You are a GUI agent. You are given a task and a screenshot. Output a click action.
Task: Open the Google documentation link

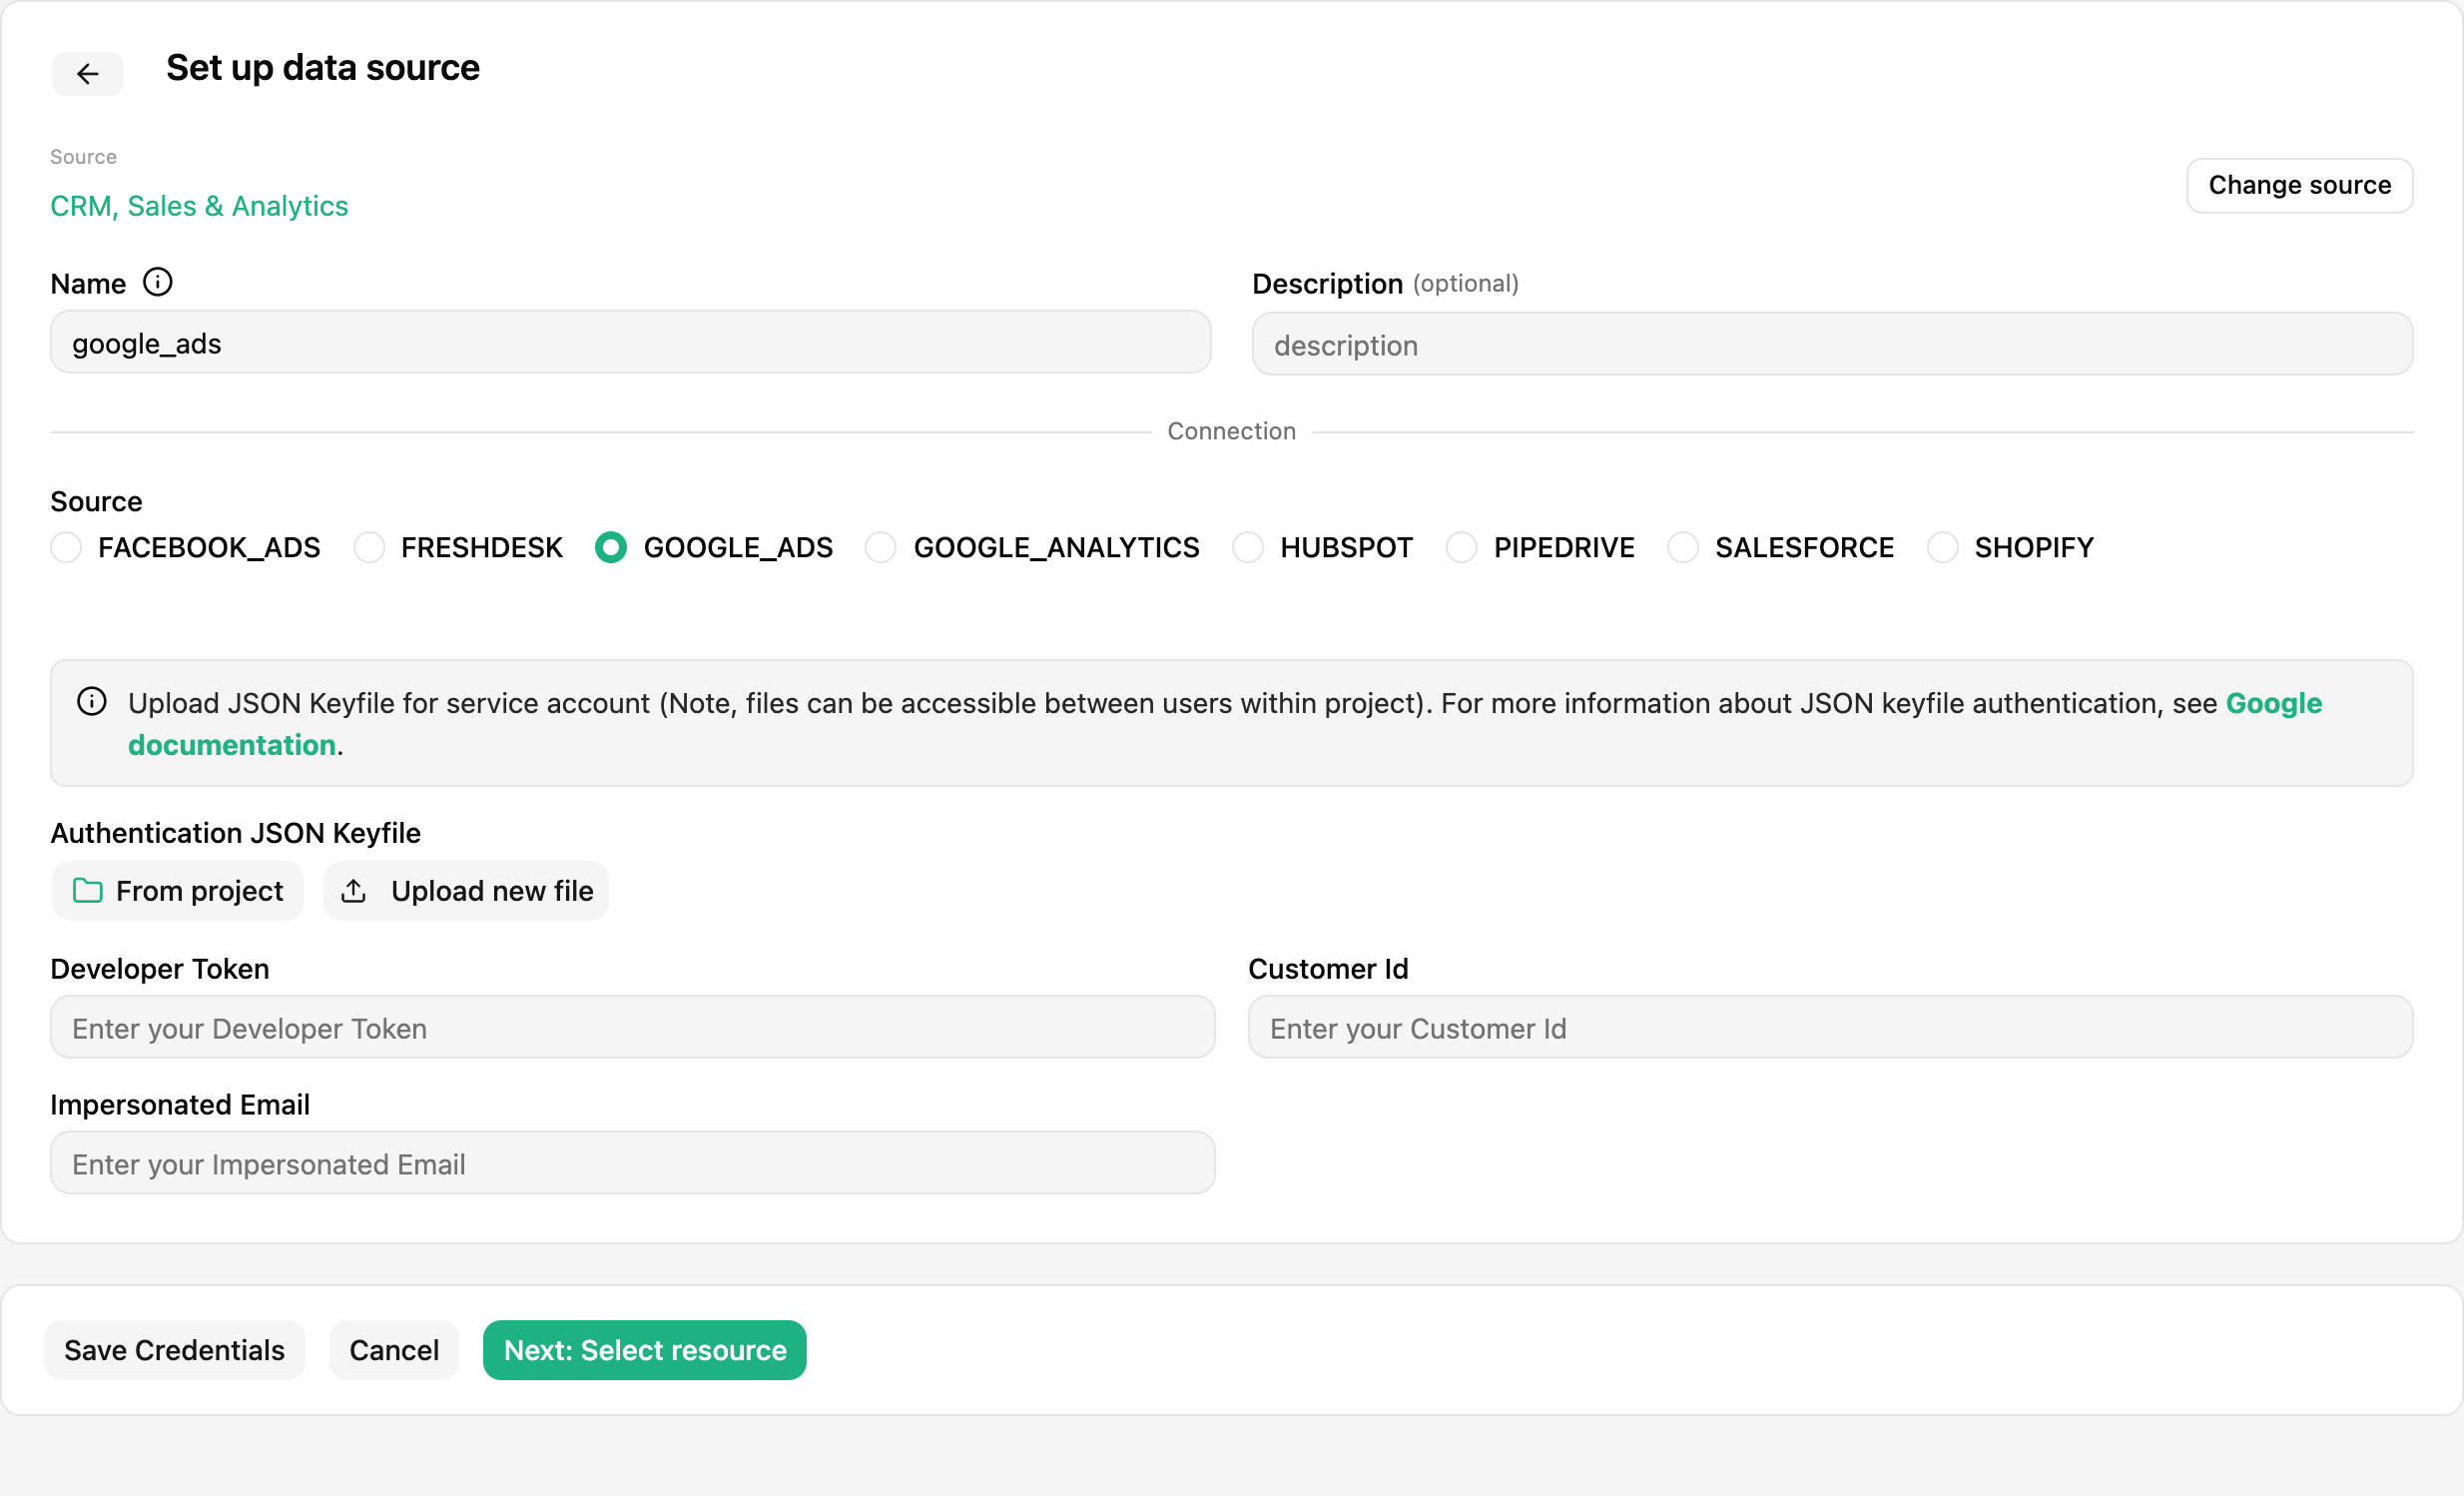(2273, 703)
